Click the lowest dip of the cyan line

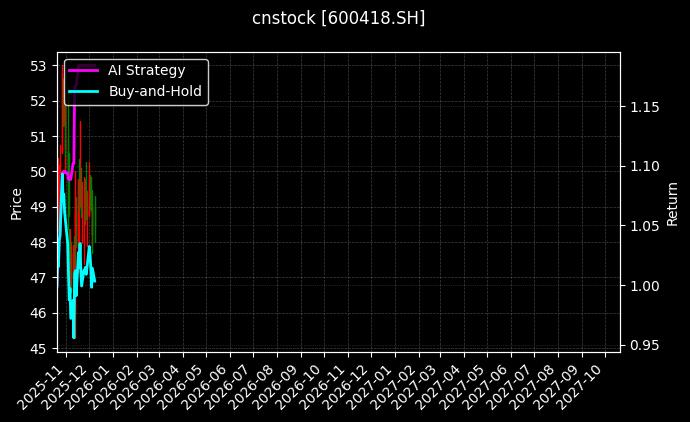click(74, 337)
